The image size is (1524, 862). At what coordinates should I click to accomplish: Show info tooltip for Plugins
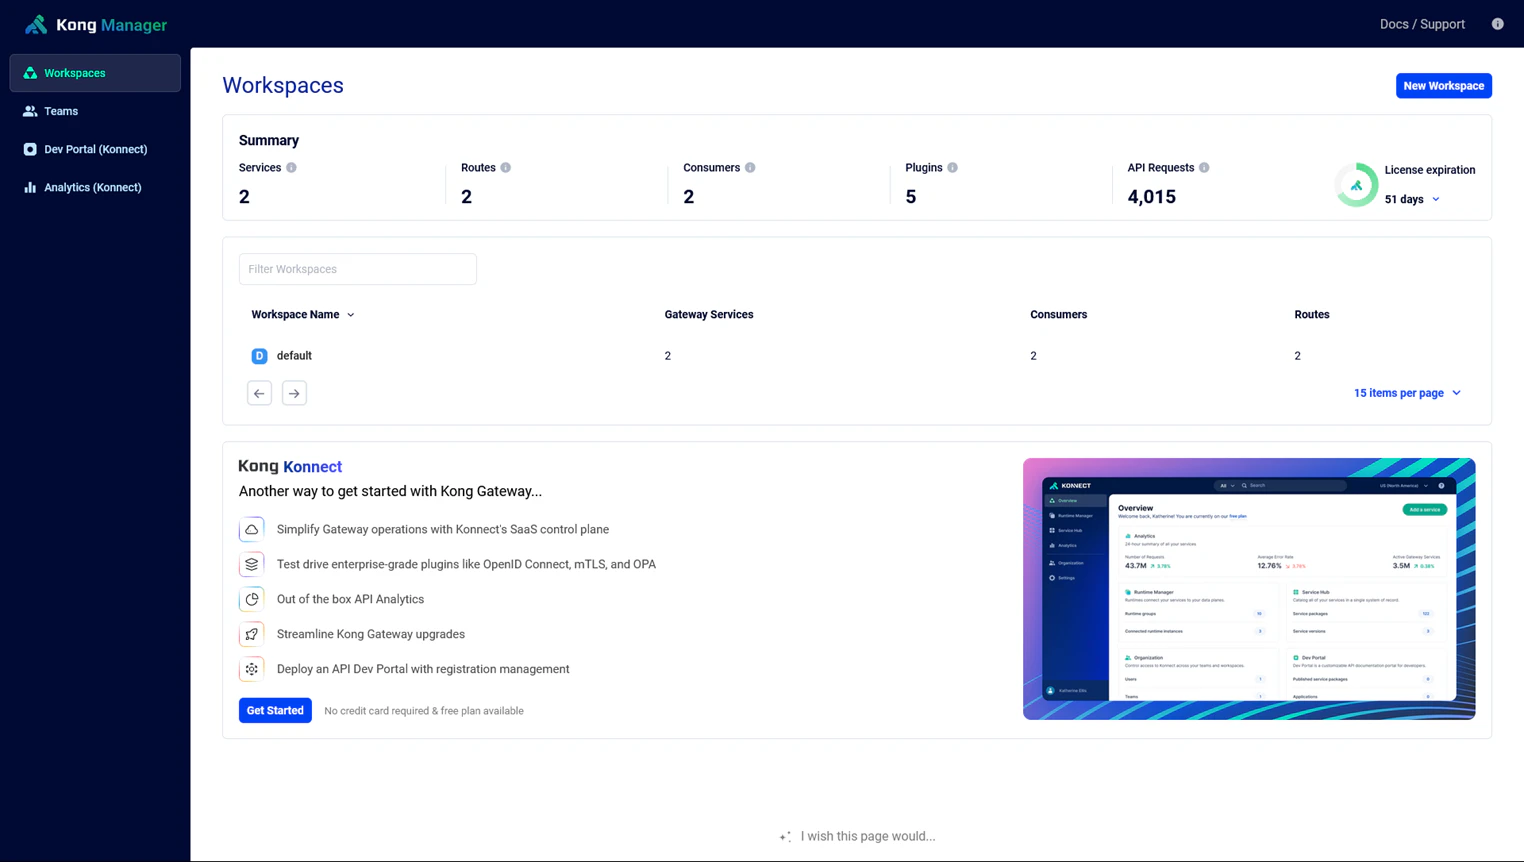[x=953, y=168]
